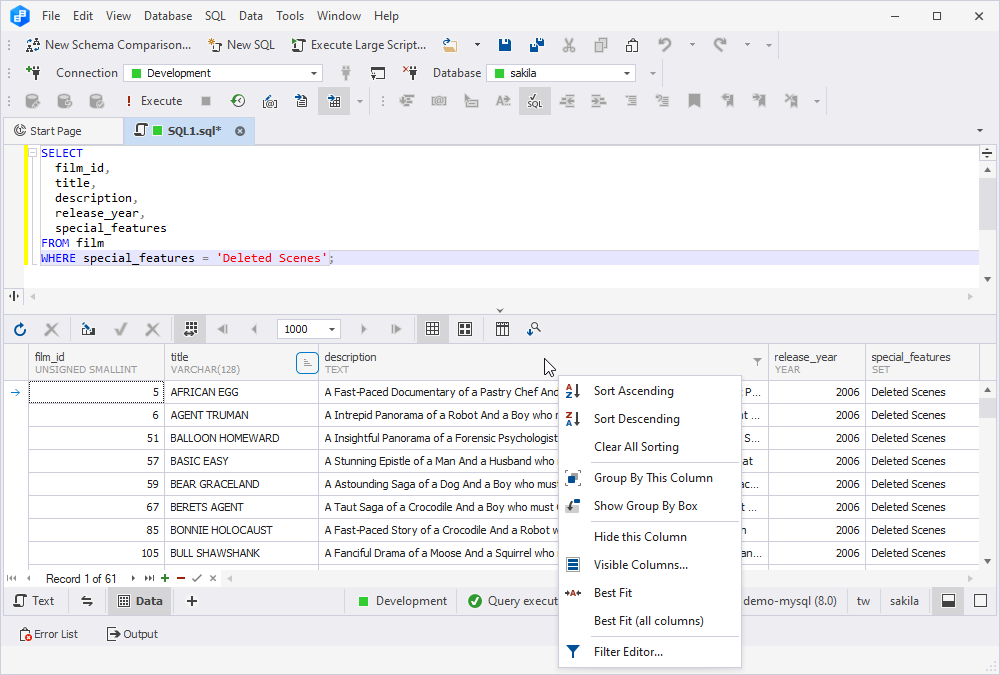Open the document tab list dropdown arrow

[980, 131]
